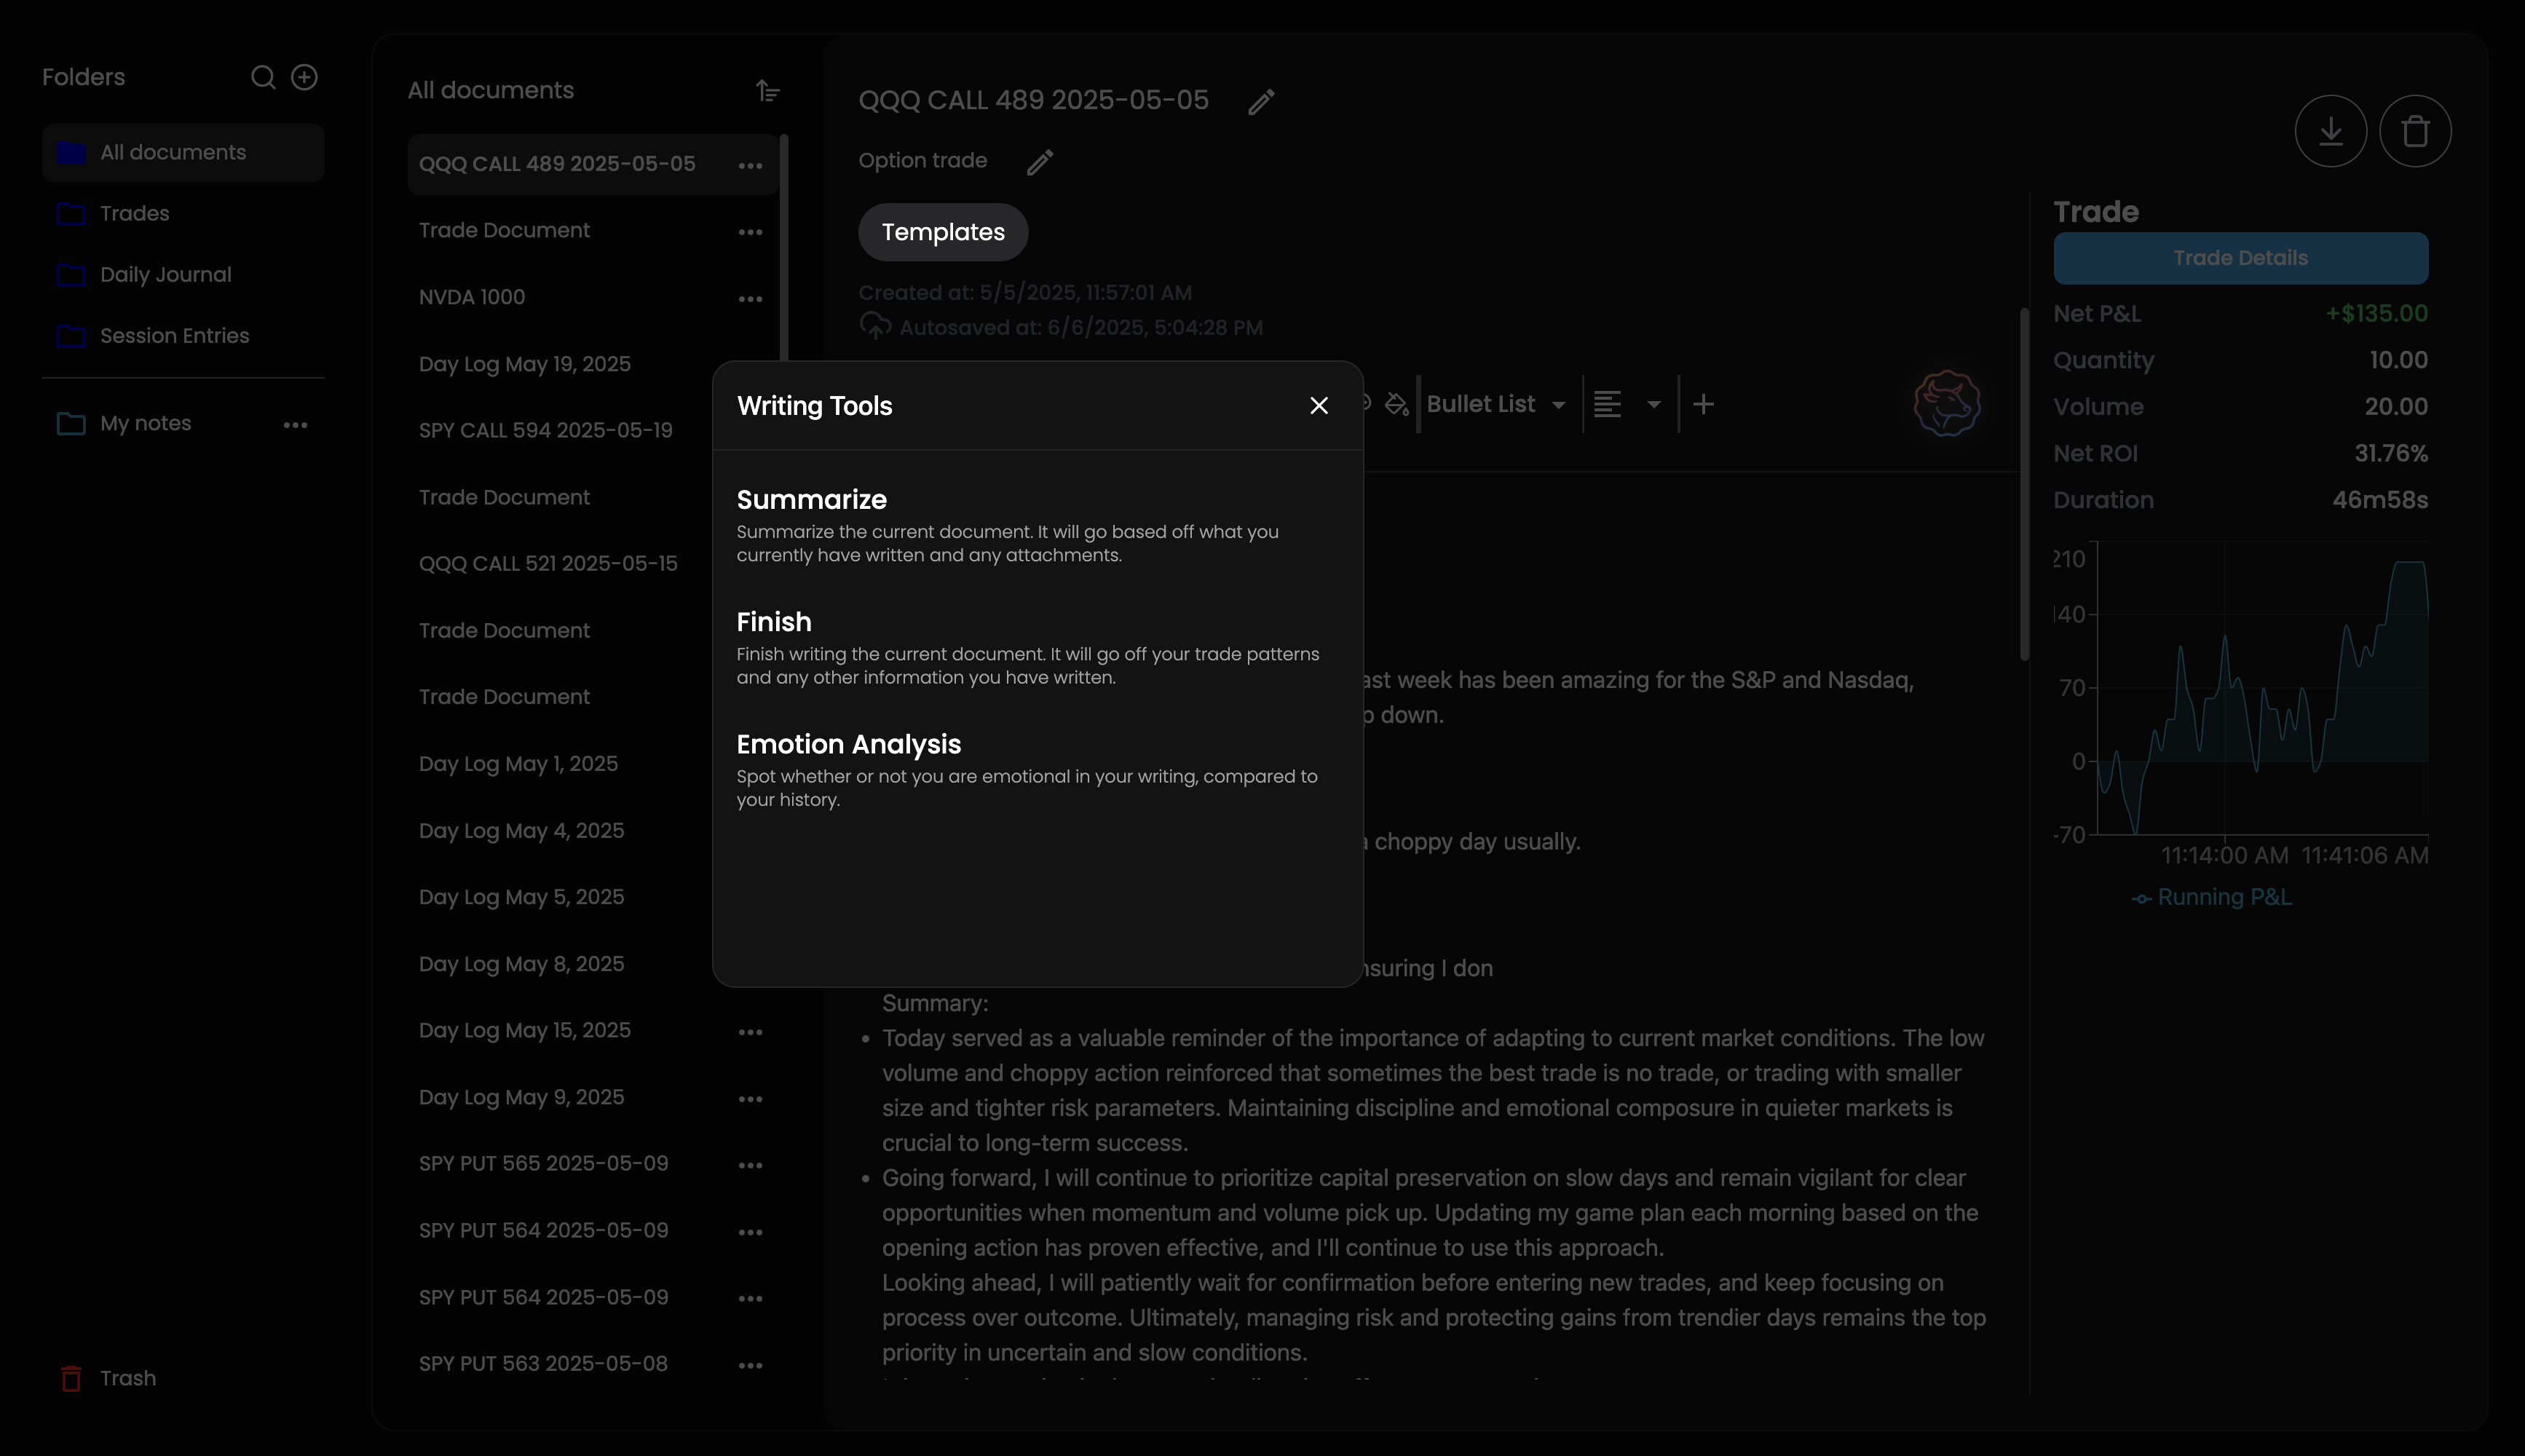
Task: Rename Option trade via pencil icon
Action: pos(1040,162)
